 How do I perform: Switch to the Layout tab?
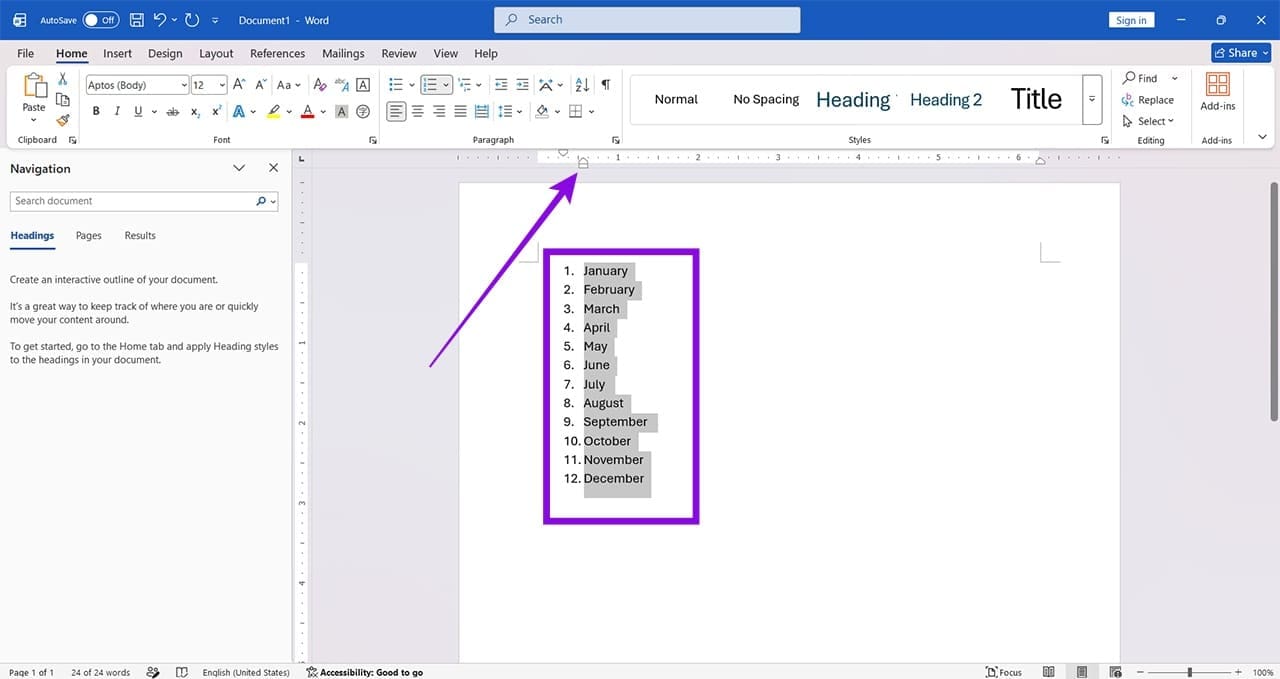point(216,54)
